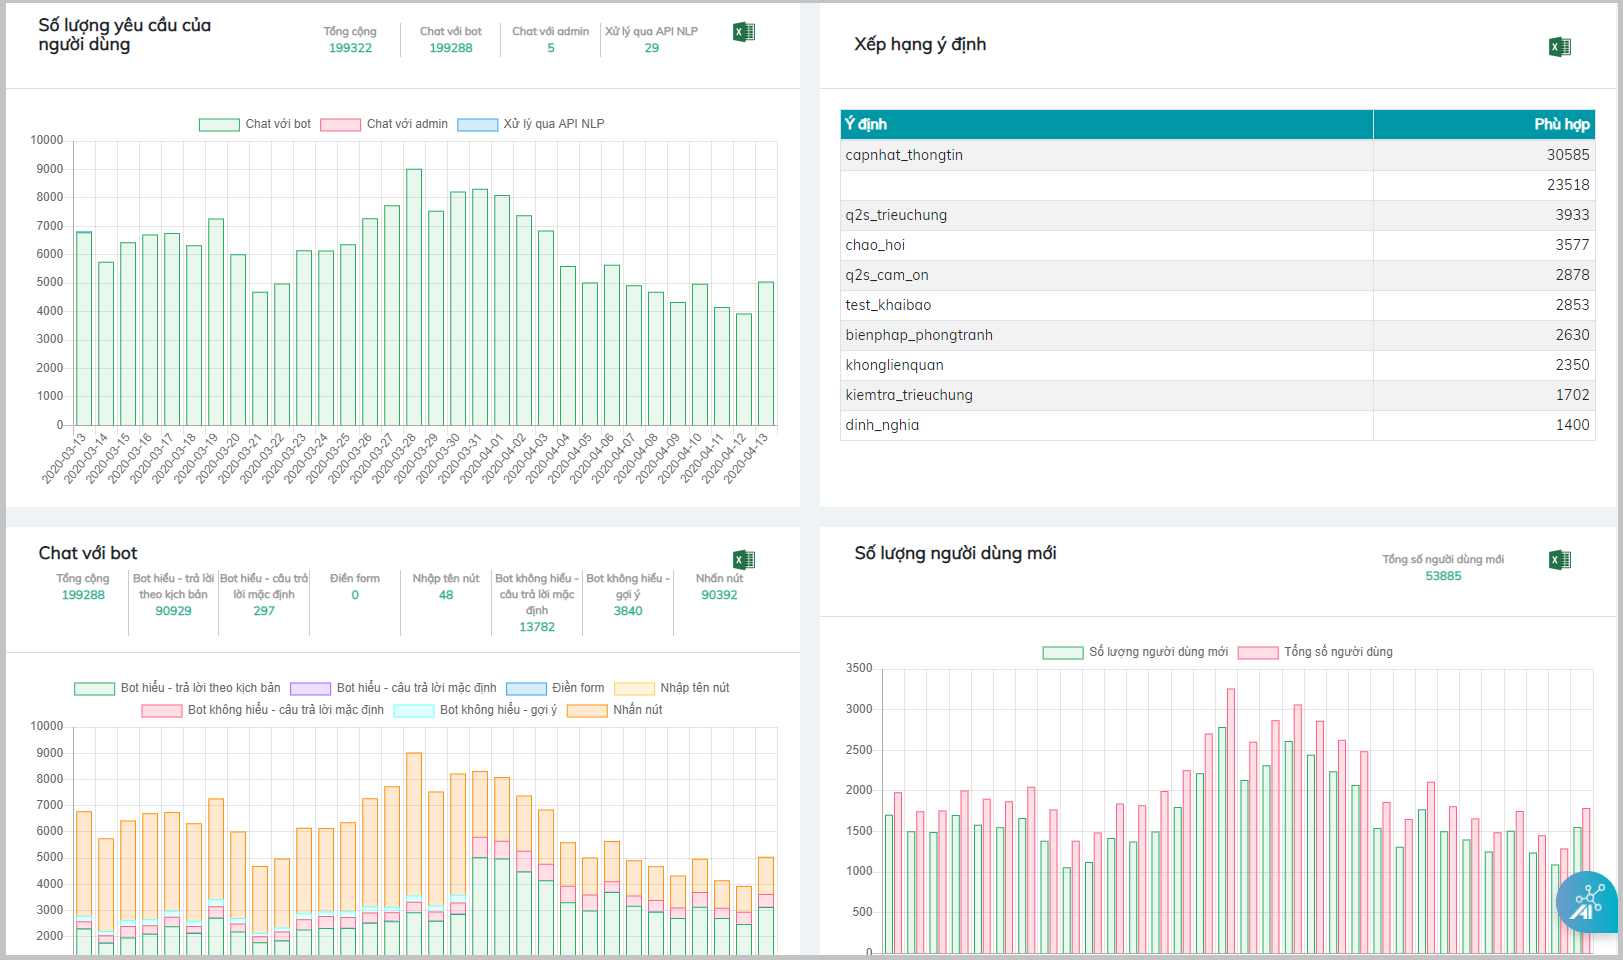This screenshot has width=1623, height=960.
Task: Click the scripted reply count 90929
Action: [x=173, y=611]
